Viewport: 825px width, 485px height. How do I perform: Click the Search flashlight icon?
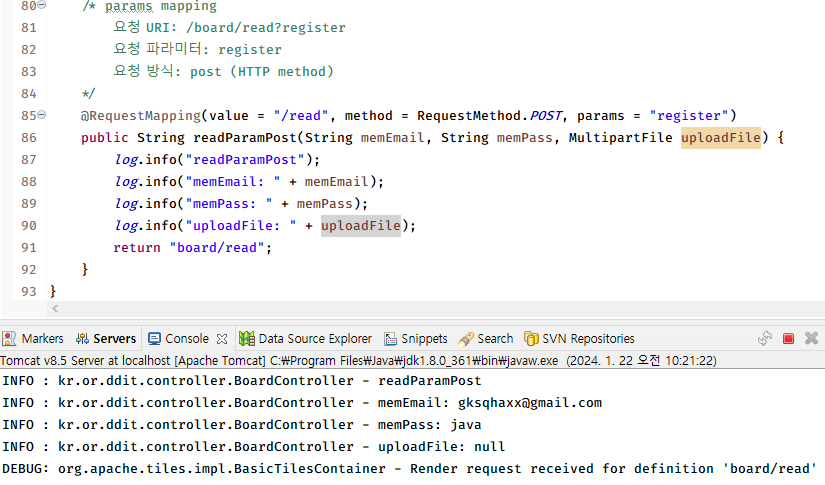tap(466, 339)
